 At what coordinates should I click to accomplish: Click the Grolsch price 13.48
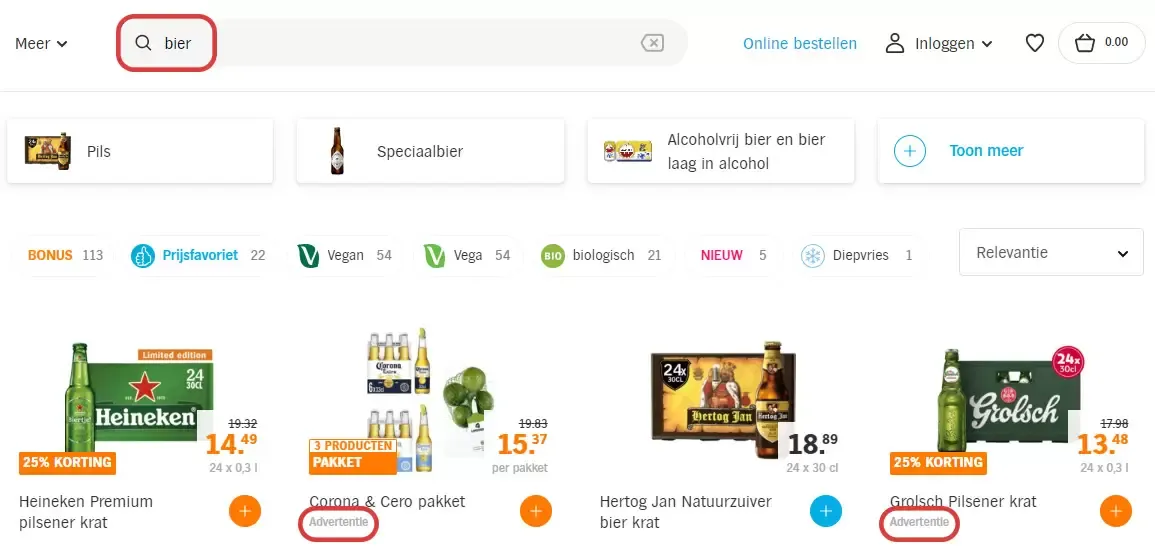tap(1102, 444)
